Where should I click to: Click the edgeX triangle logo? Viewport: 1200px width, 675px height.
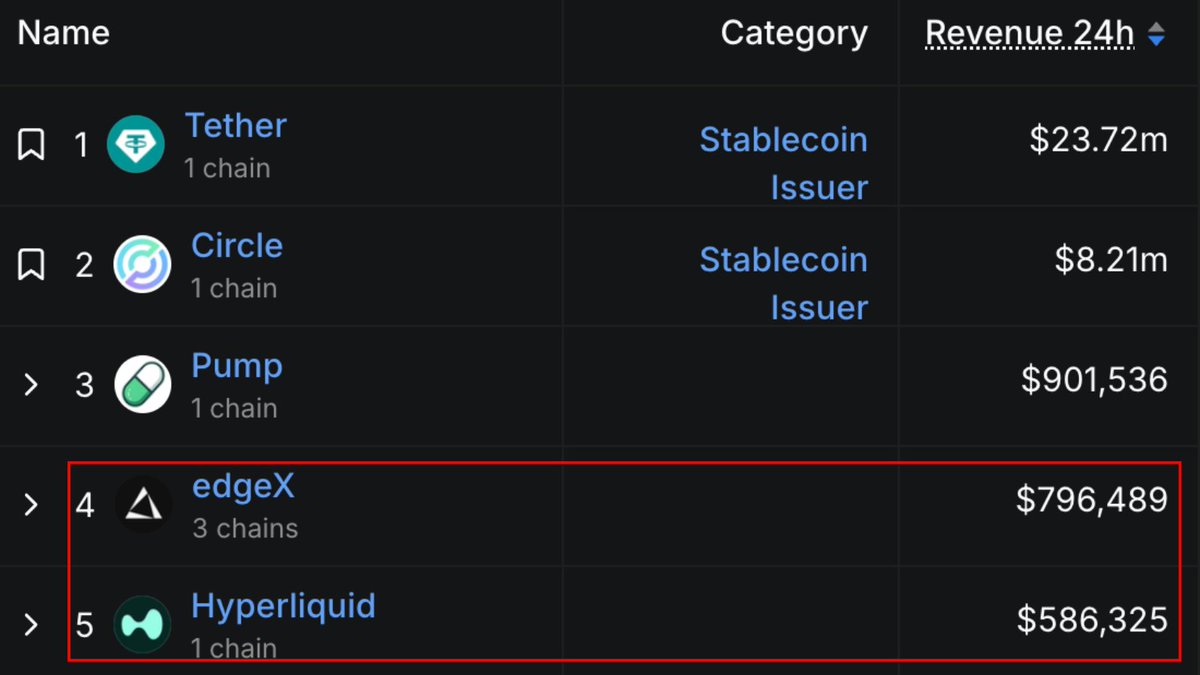click(142, 504)
